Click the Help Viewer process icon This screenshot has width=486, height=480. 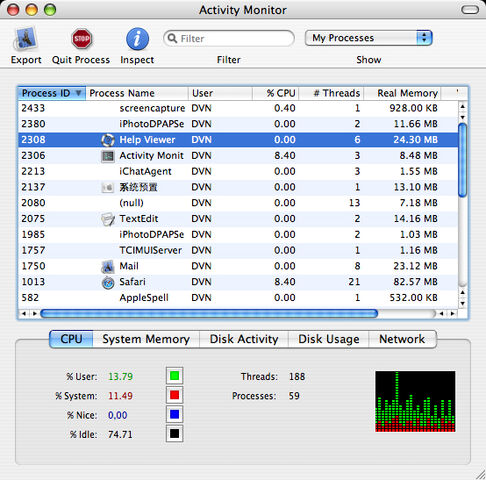(x=108, y=140)
